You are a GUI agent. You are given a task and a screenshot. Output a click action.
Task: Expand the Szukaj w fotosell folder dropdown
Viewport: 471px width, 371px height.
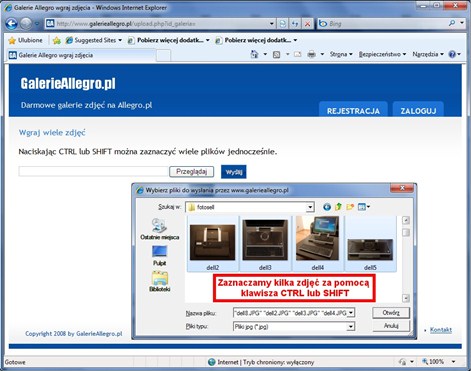(310, 207)
